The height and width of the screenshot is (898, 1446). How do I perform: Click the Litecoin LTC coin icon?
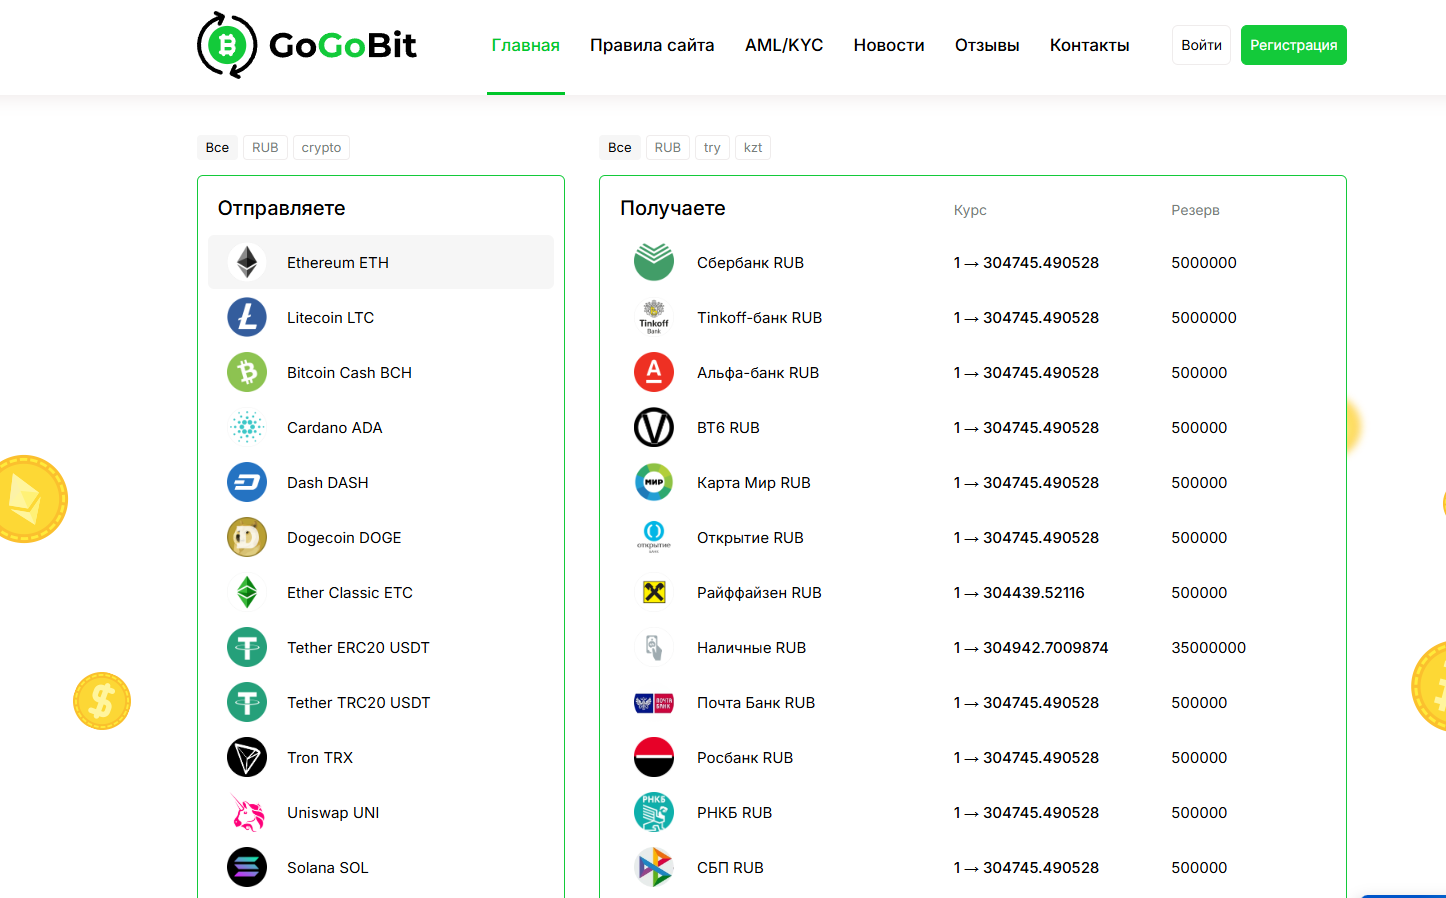coord(247,317)
